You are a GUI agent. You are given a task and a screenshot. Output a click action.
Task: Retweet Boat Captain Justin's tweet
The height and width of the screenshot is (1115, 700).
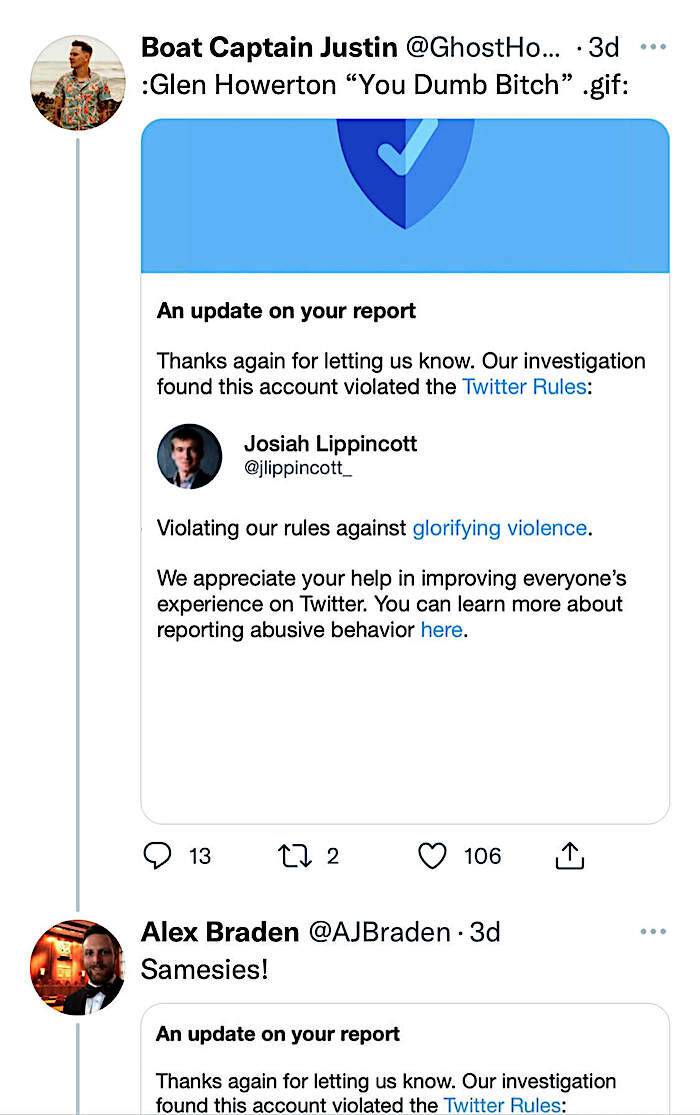point(295,855)
